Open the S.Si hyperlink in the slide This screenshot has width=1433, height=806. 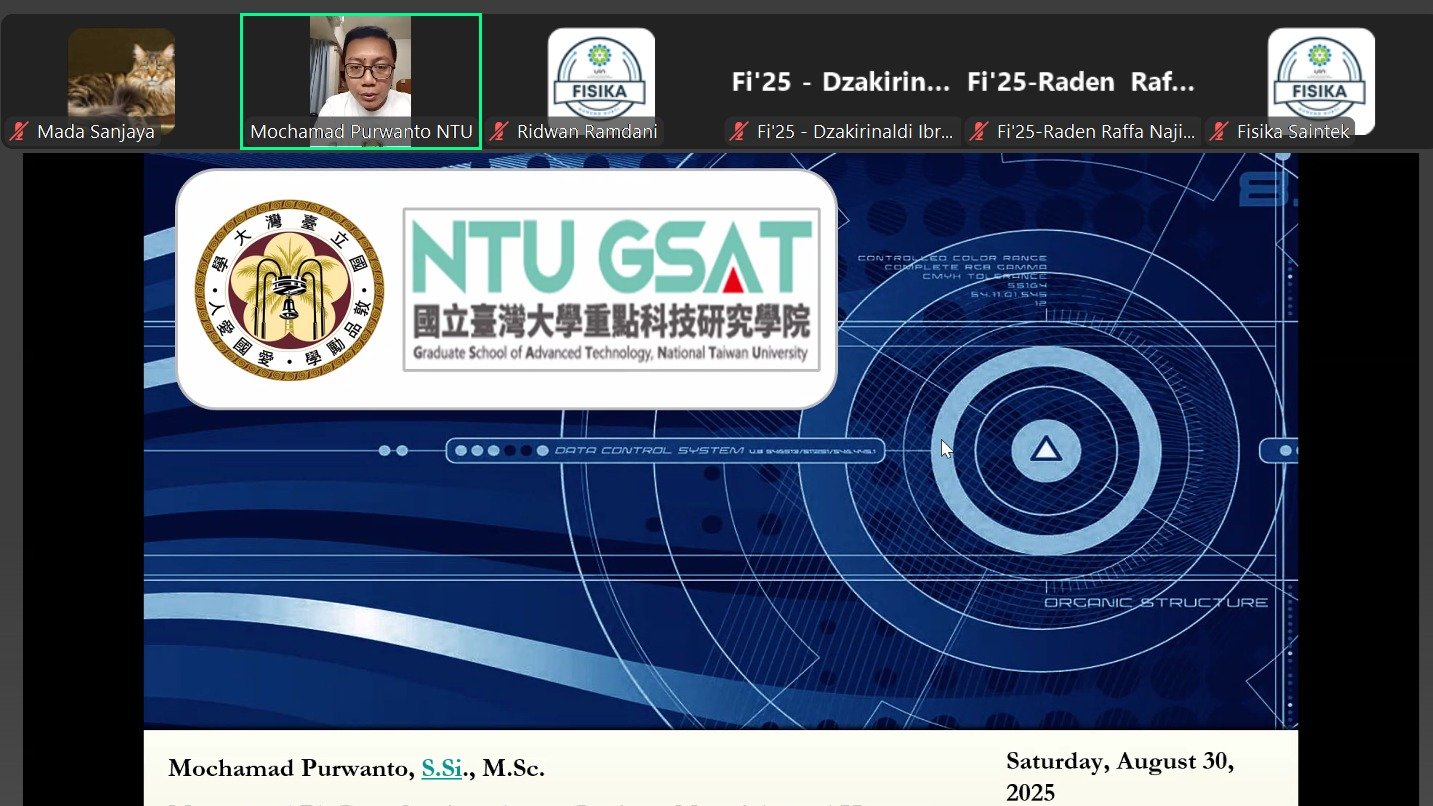click(x=441, y=768)
